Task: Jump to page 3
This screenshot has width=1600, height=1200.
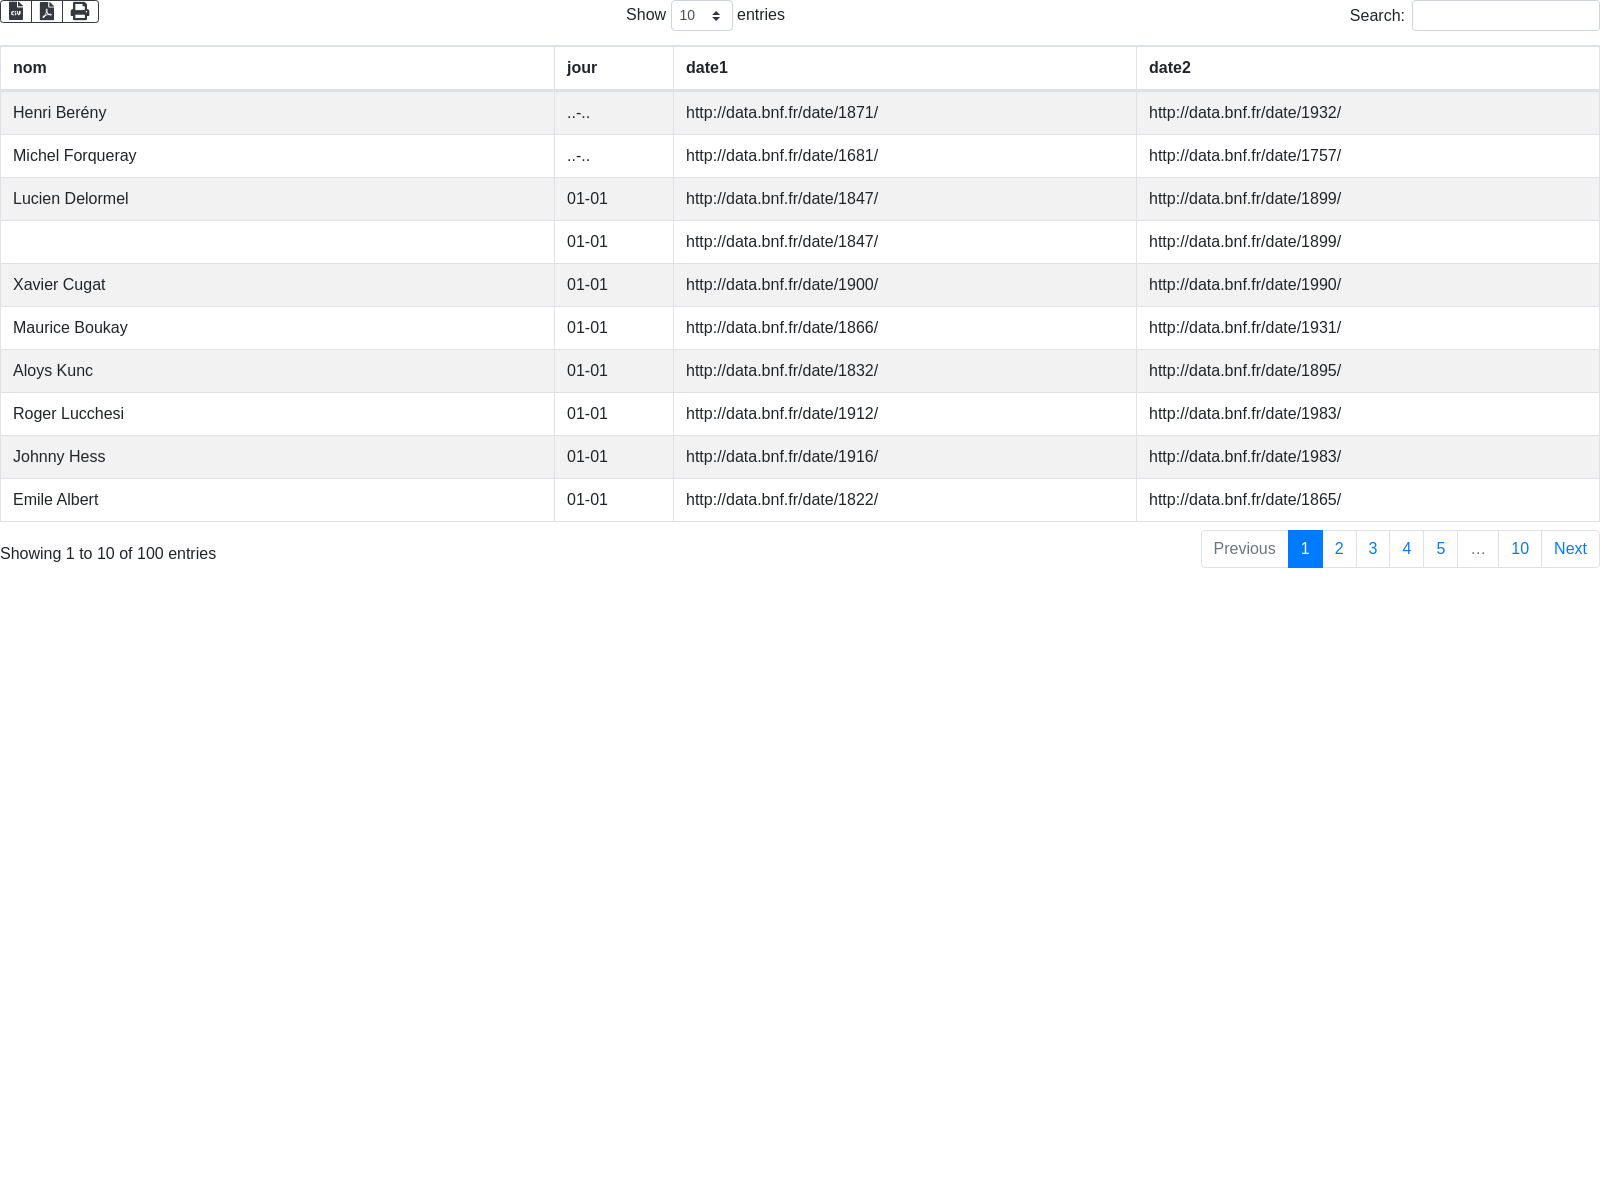Action: [1373, 549]
